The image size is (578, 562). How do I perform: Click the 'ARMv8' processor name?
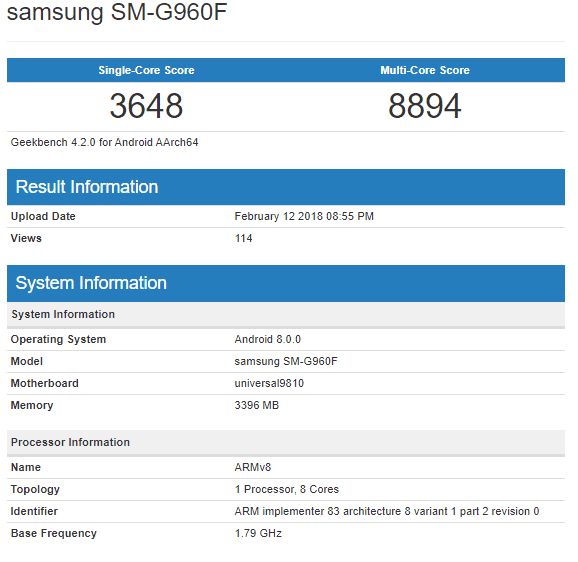tap(253, 467)
